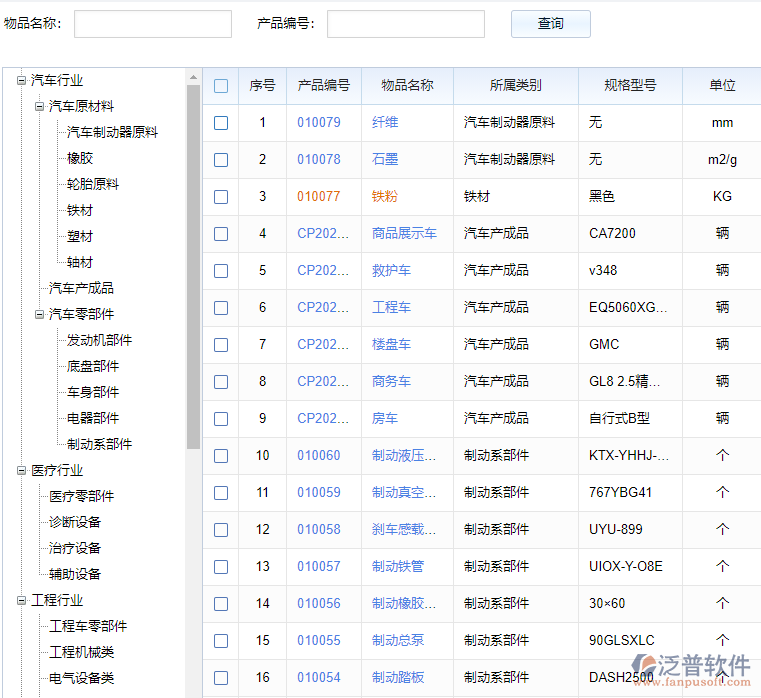
Task: Click the 所属类别 column header
Action: click(x=515, y=86)
